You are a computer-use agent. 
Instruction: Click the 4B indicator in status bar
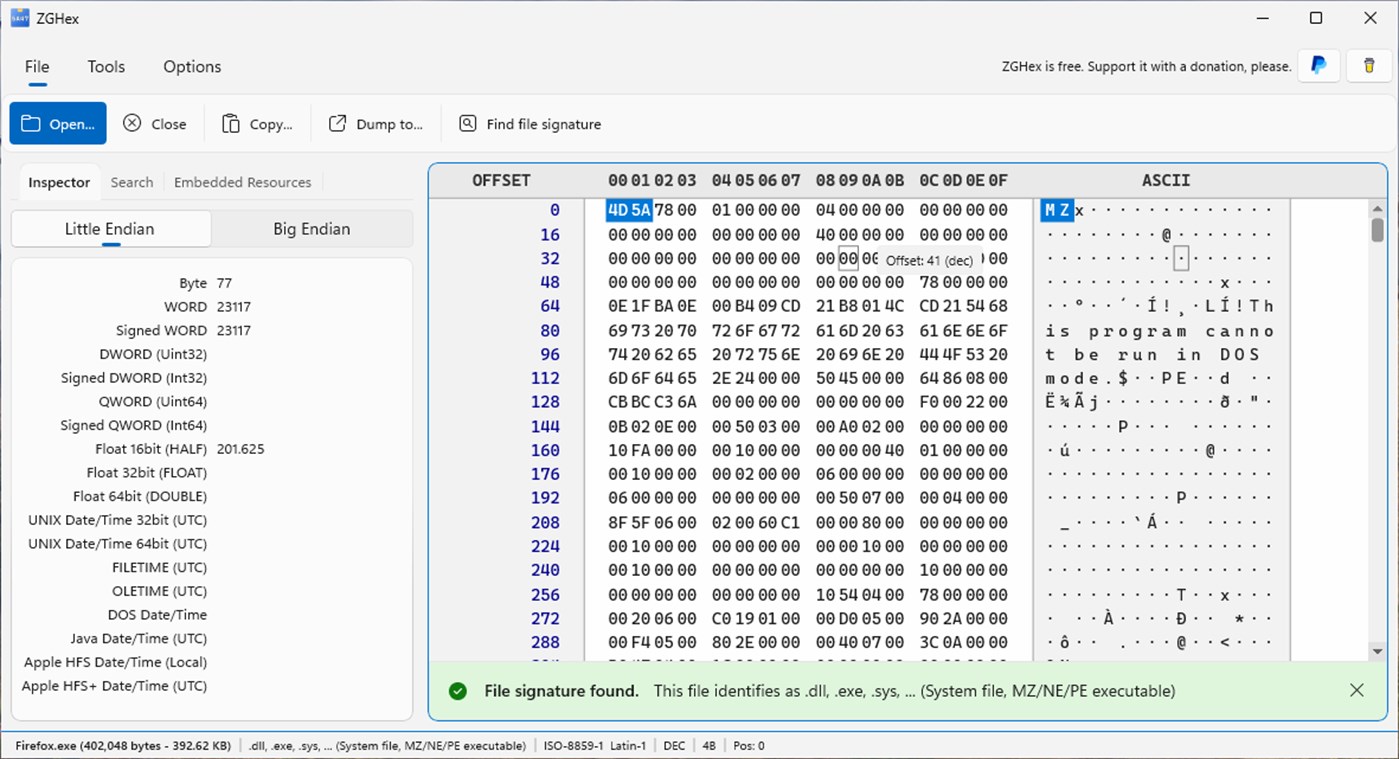click(x=708, y=745)
